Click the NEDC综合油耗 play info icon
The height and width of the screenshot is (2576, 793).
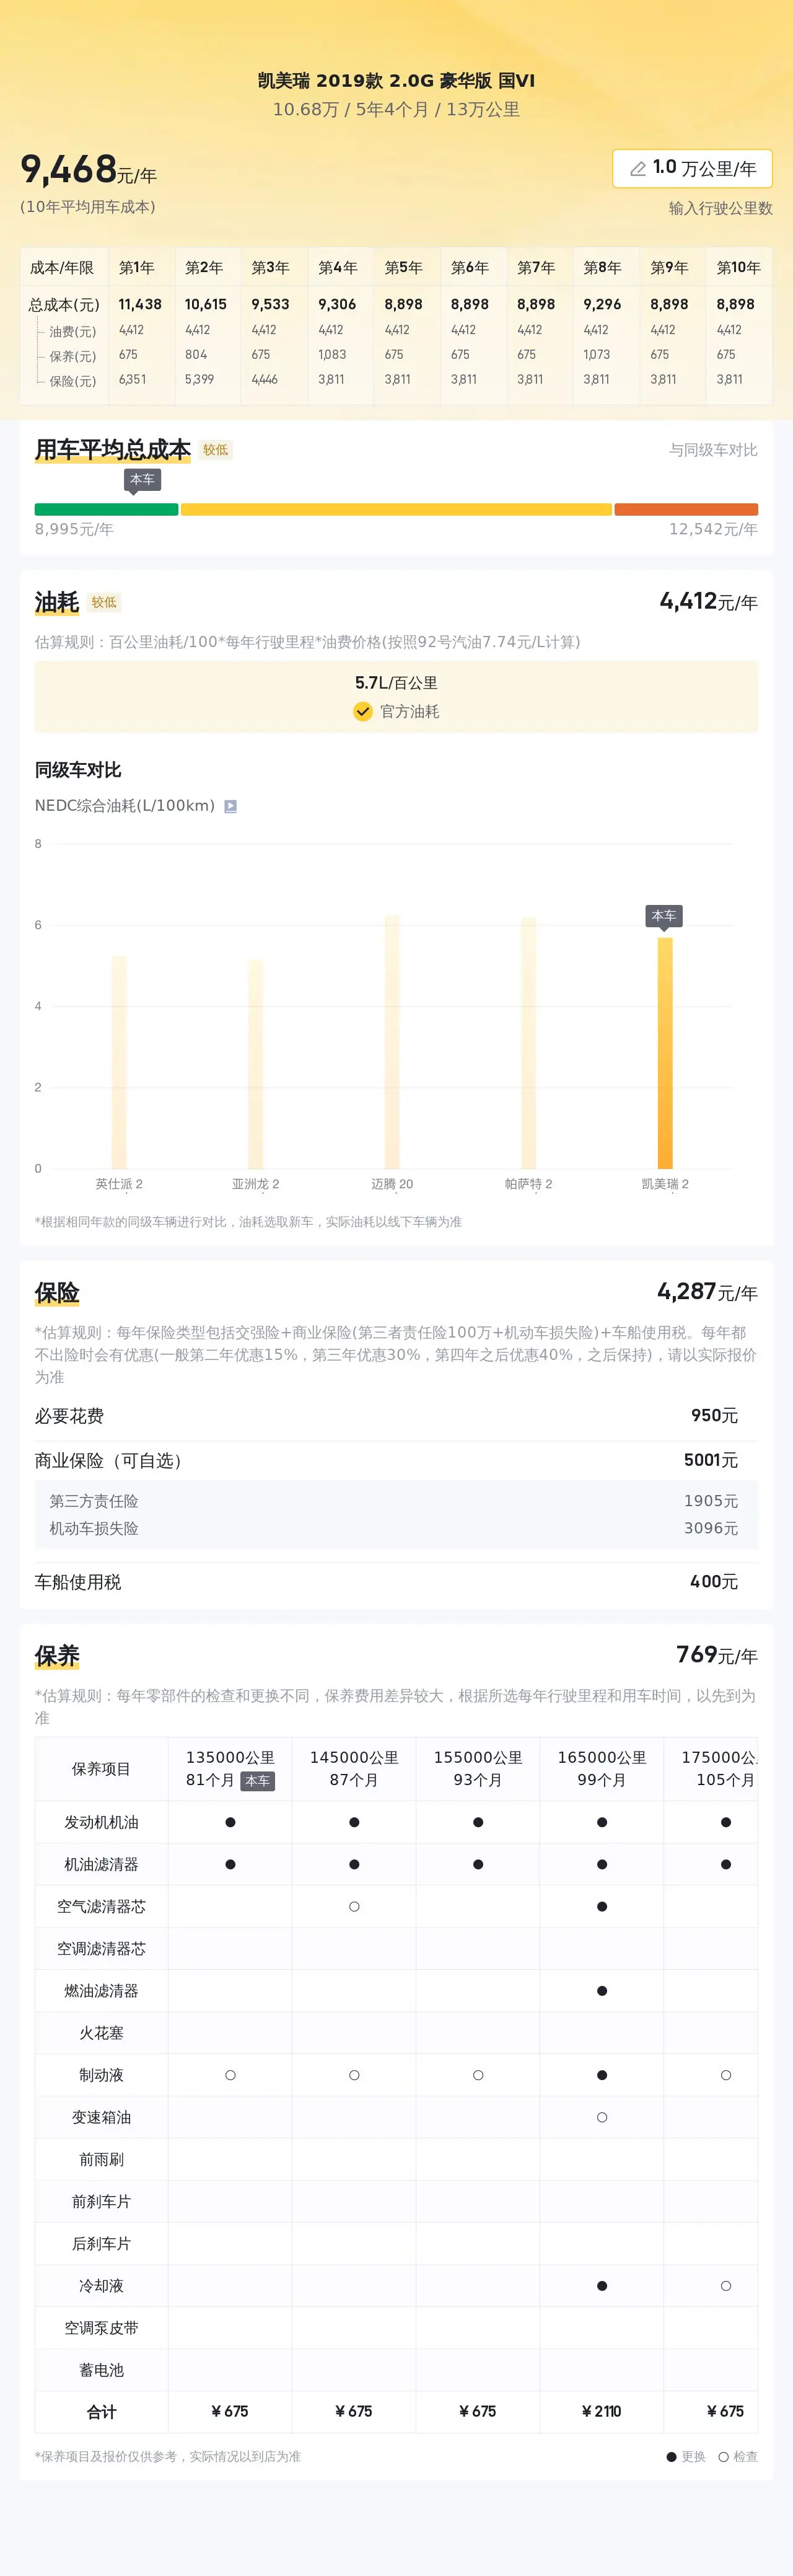tap(230, 806)
